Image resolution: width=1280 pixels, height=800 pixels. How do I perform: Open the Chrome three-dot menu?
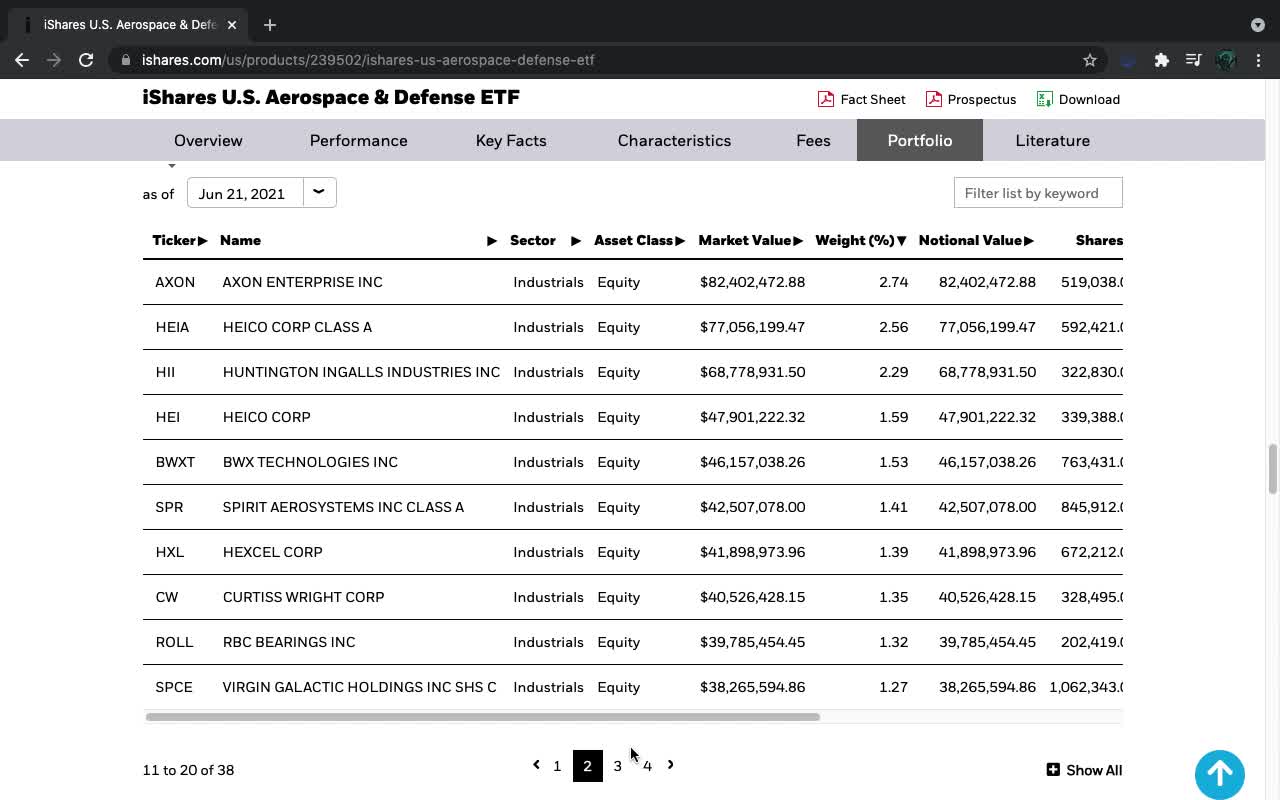click(x=1258, y=60)
